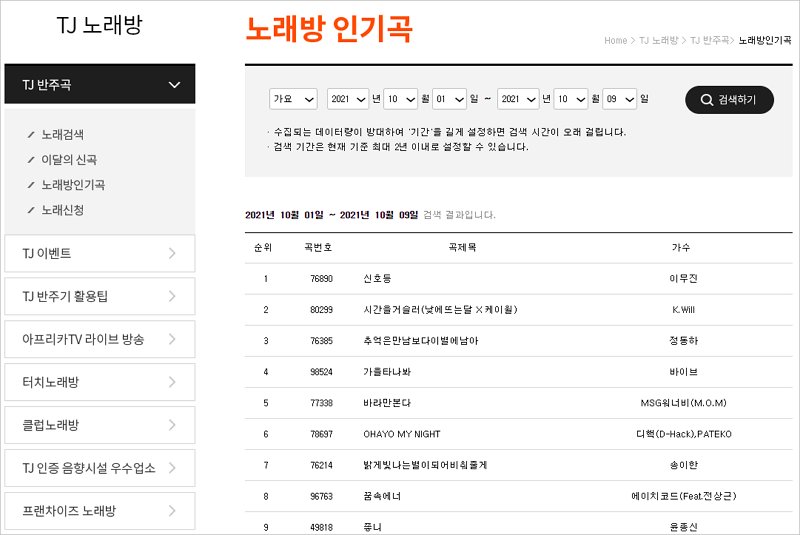
Task: Click the arrow next to 터치노래방
Action: coord(173,382)
